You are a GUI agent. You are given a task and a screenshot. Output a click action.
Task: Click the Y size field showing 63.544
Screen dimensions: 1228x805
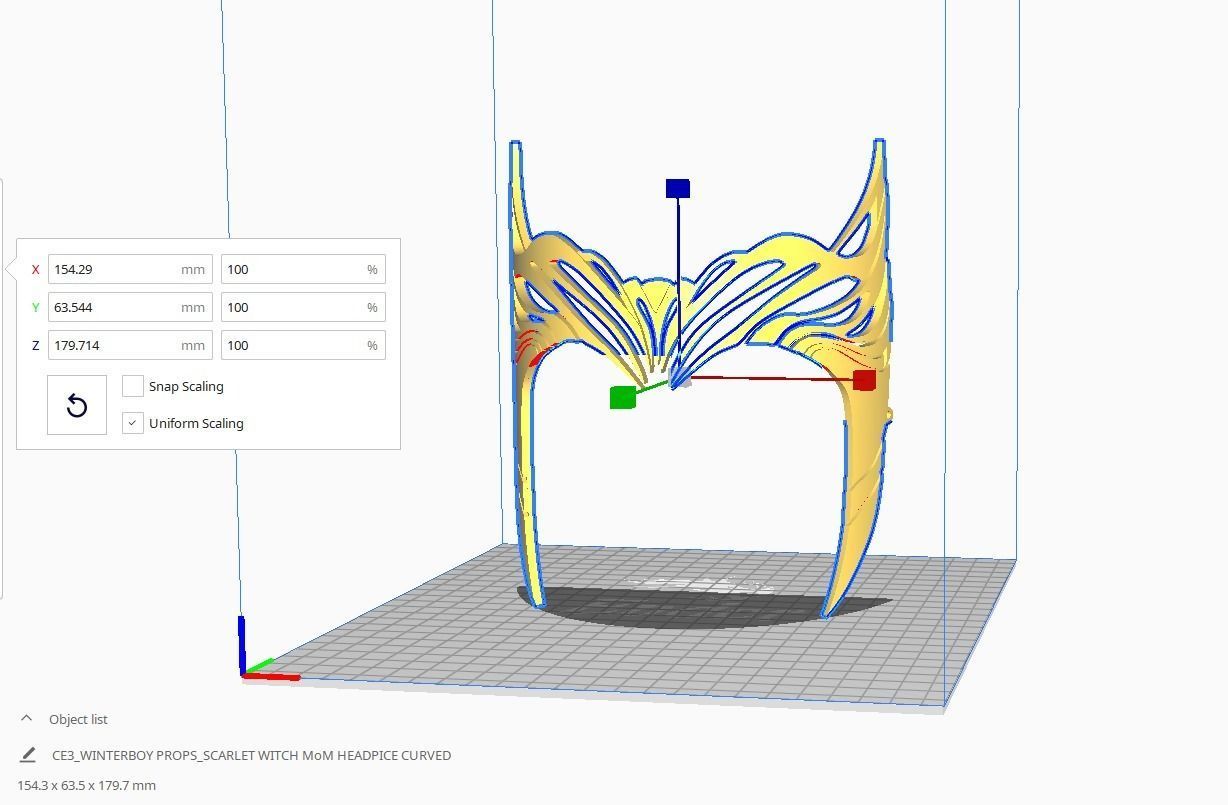point(130,307)
